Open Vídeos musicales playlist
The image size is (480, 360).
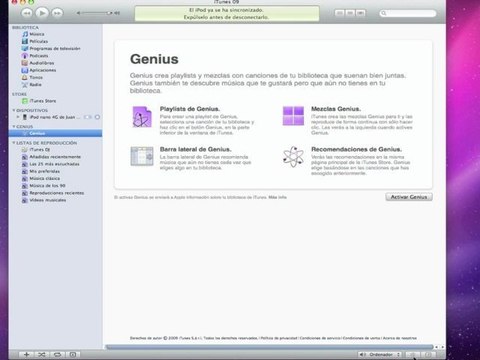click(44, 200)
